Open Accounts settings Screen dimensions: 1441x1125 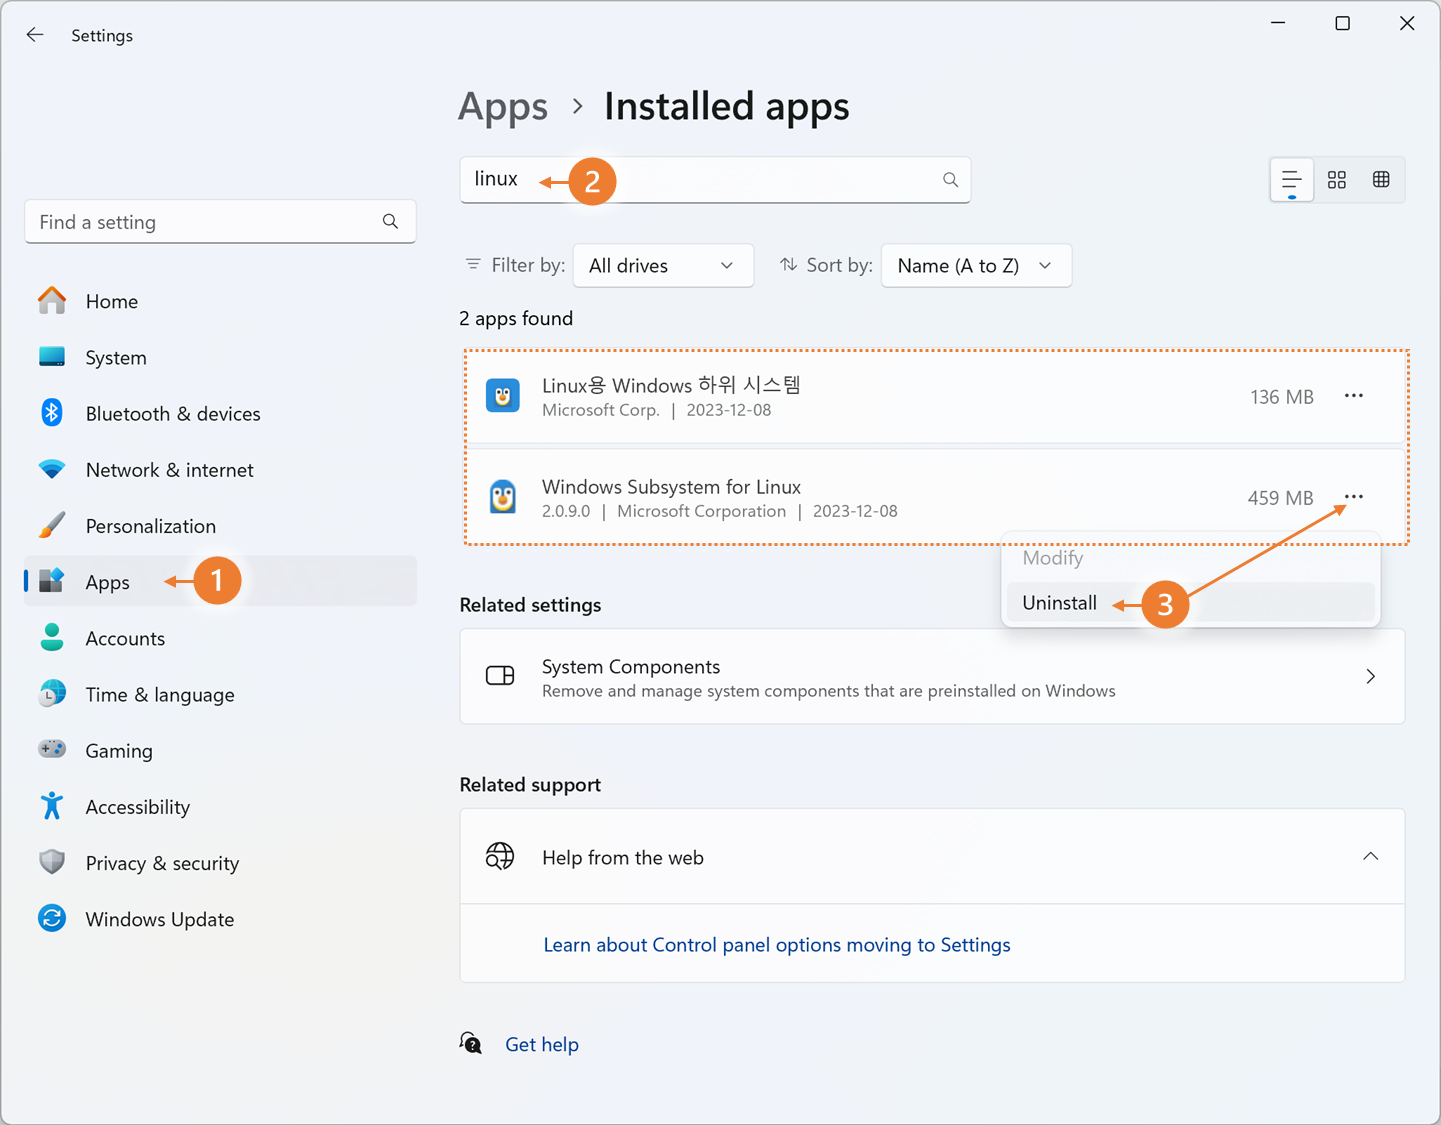click(220, 637)
